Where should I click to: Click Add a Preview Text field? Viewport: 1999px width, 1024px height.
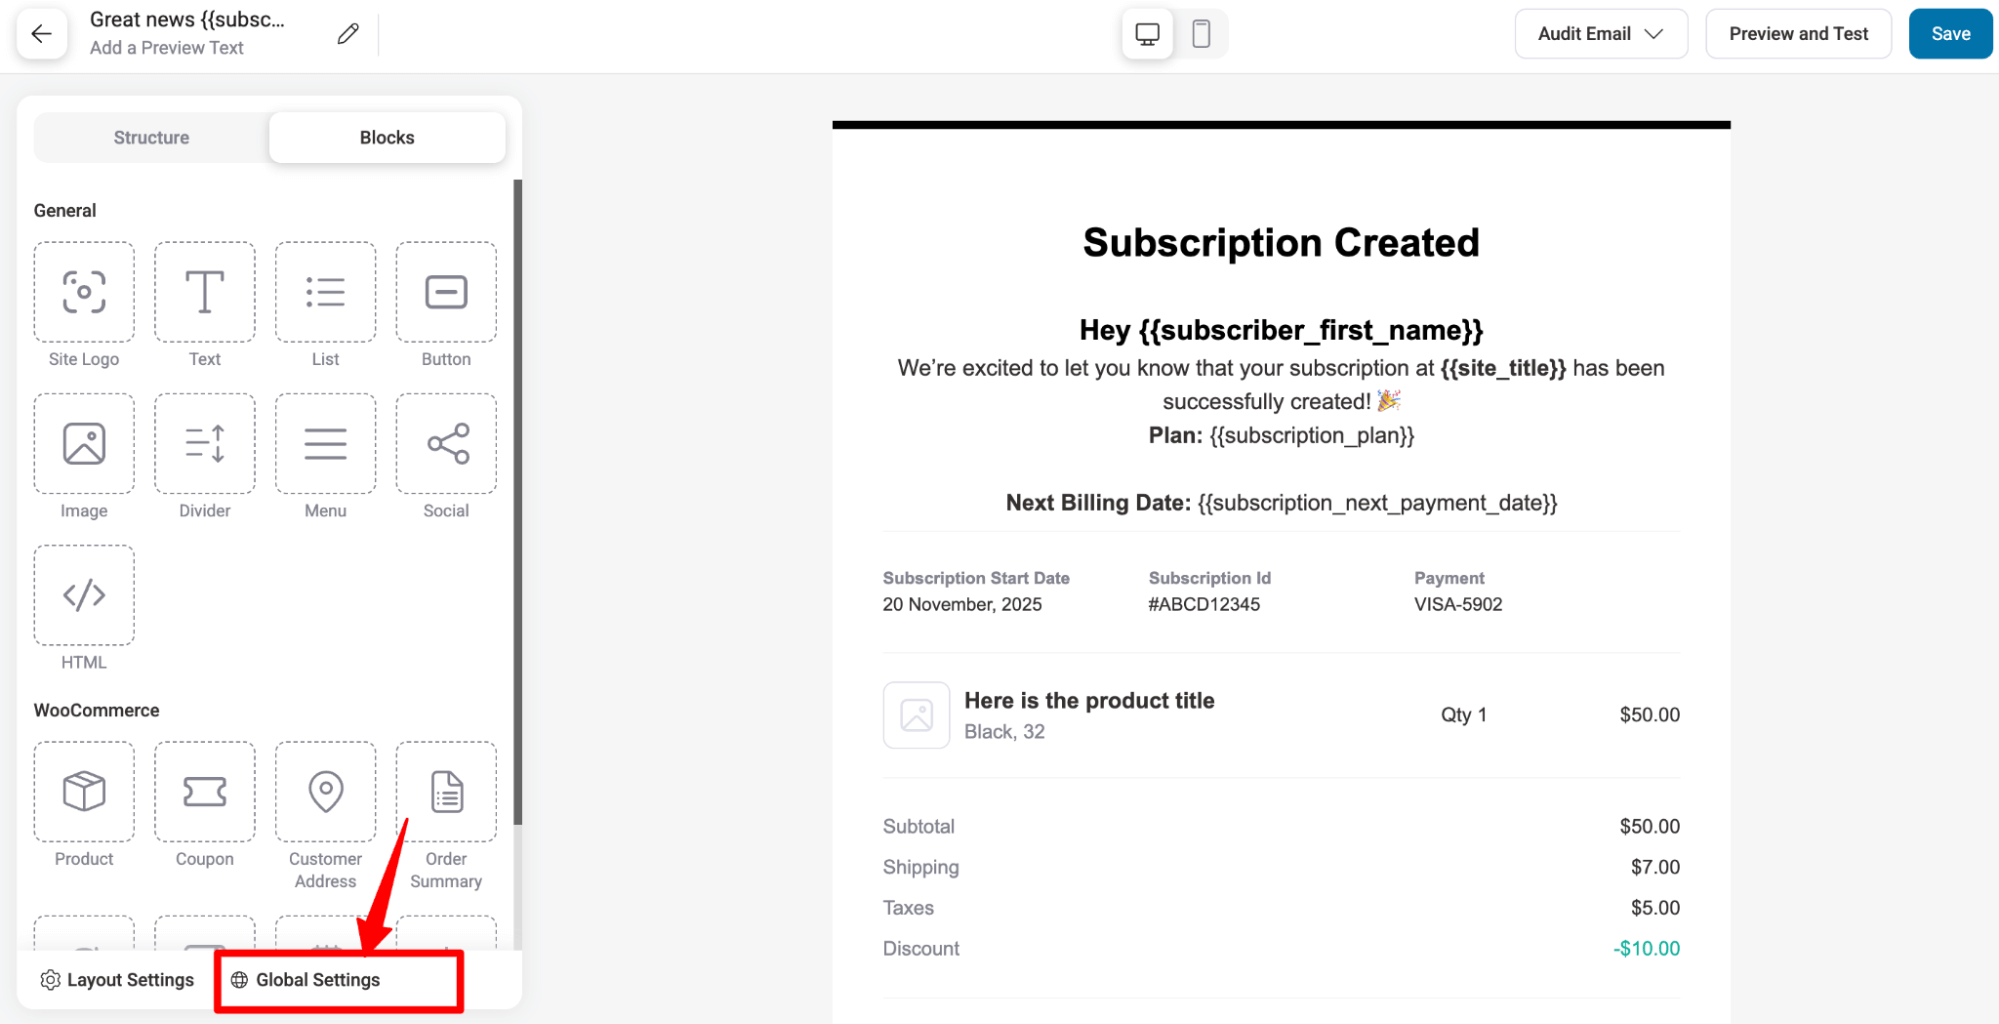(166, 47)
